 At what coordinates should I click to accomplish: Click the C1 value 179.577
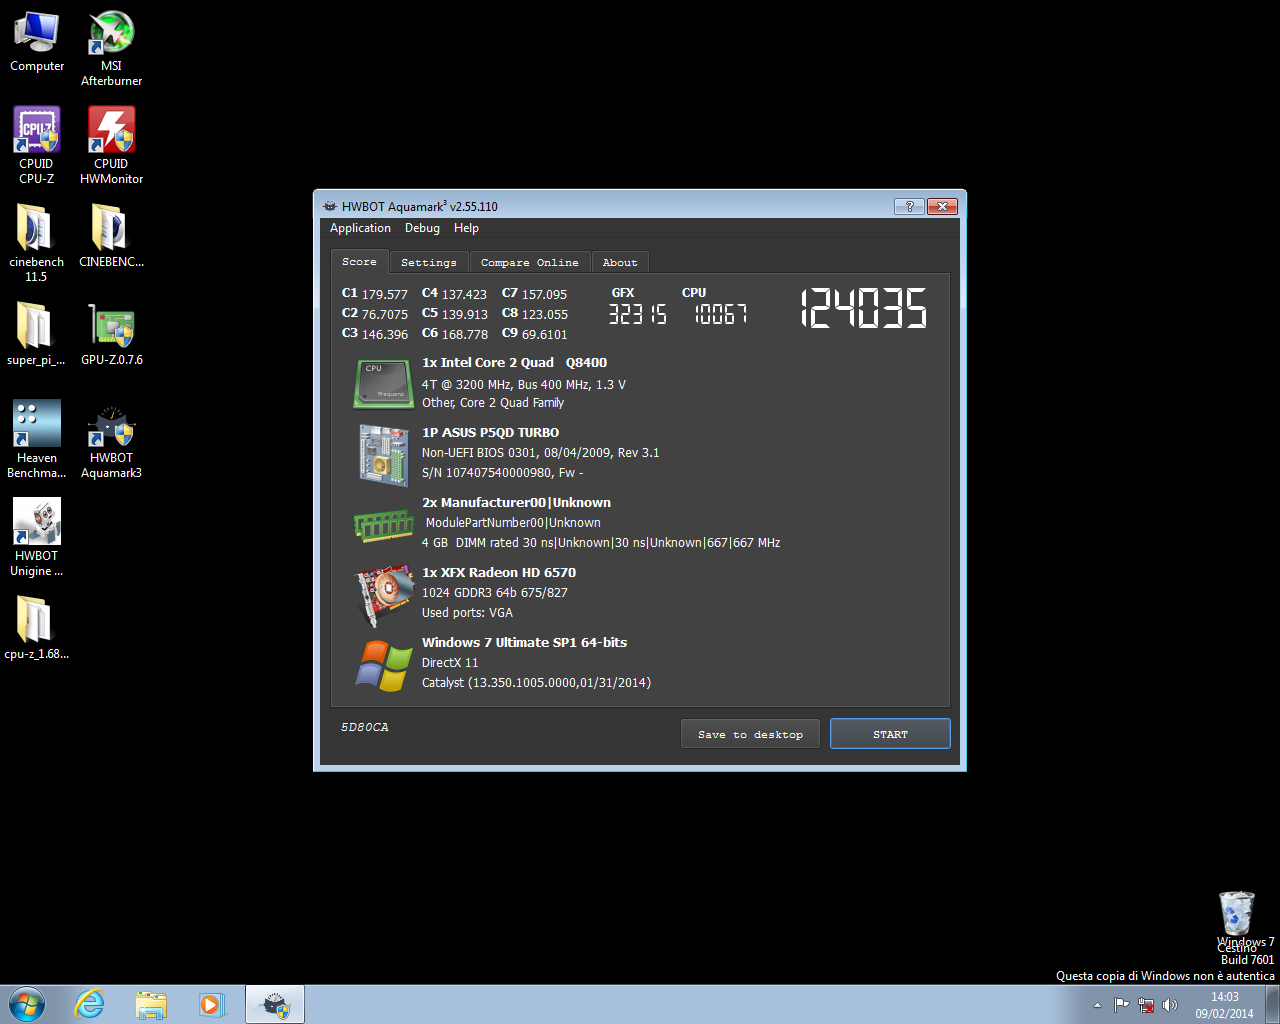385,294
